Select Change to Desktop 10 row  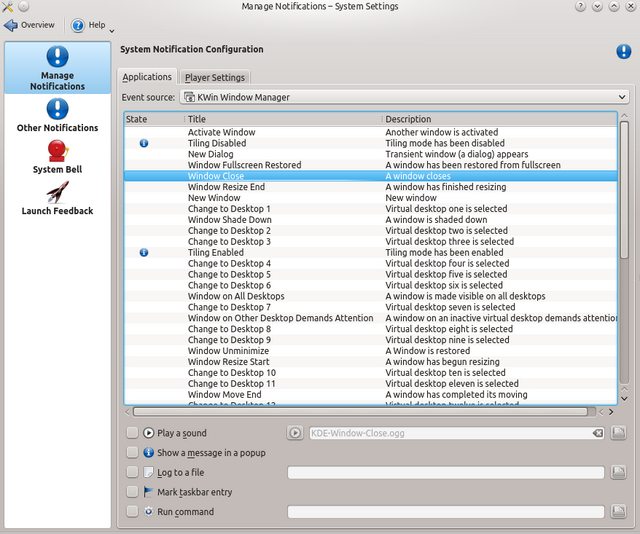coord(371,373)
